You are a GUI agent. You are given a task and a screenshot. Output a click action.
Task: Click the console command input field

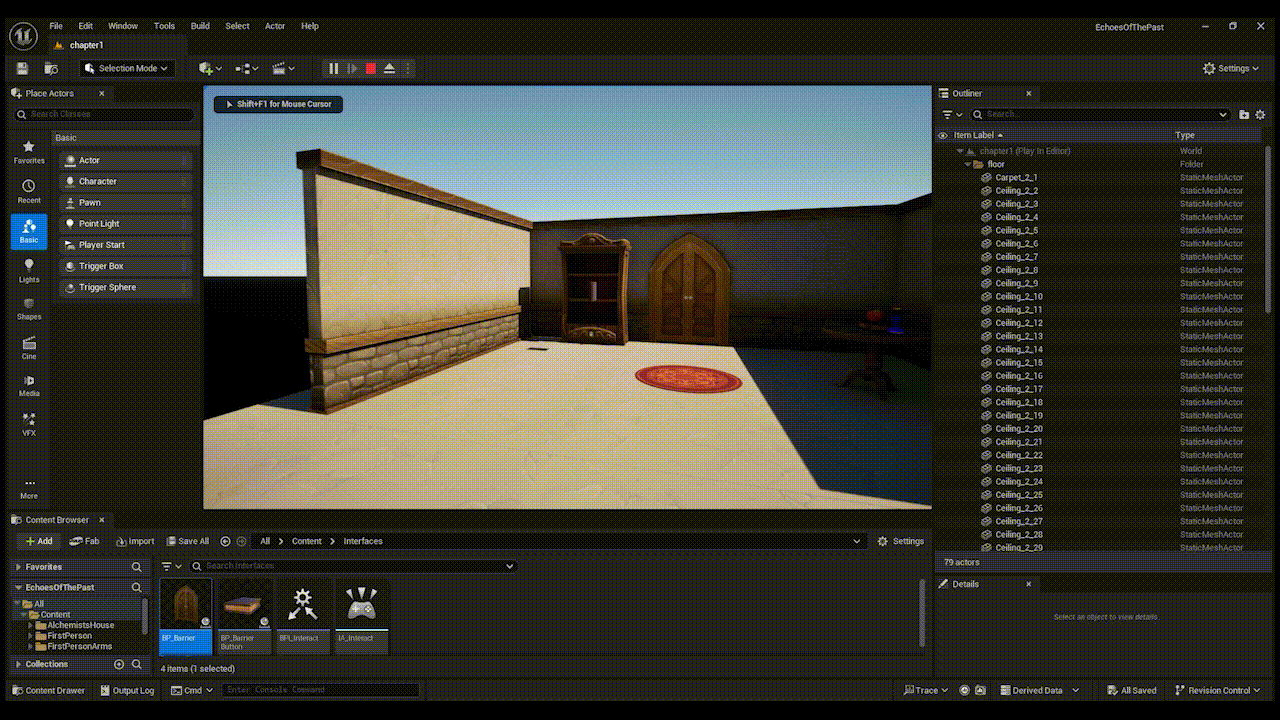pos(320,690)
